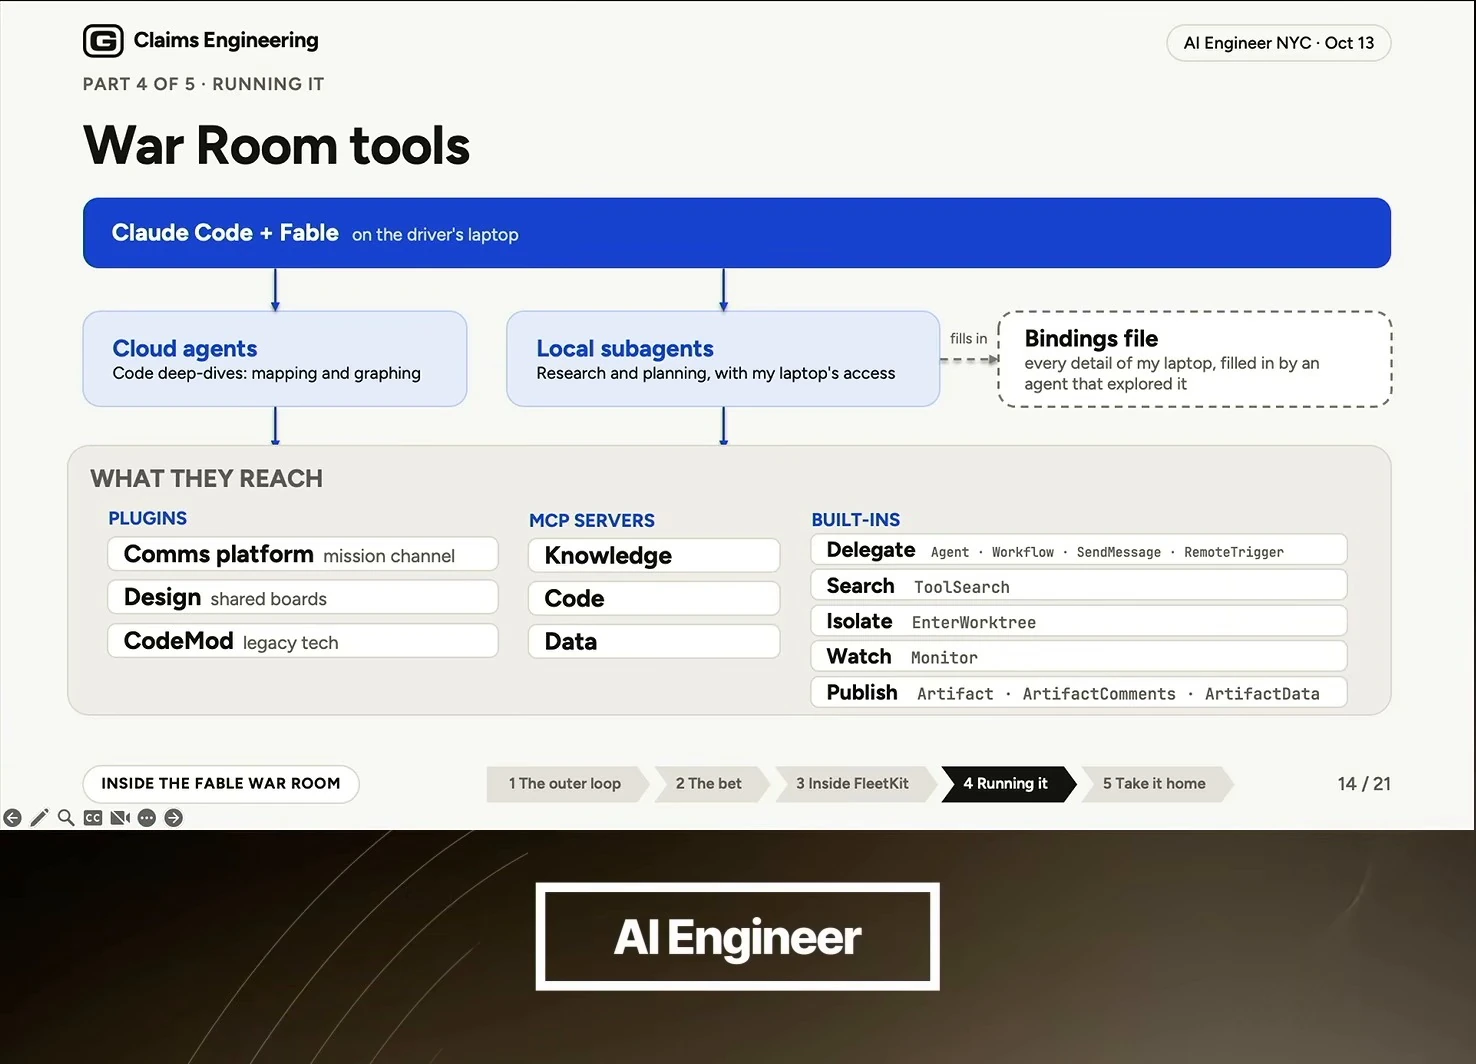1476x1064 pixels.
Task: Select the '4 Running it' section
Action: tap(1007, 784)
